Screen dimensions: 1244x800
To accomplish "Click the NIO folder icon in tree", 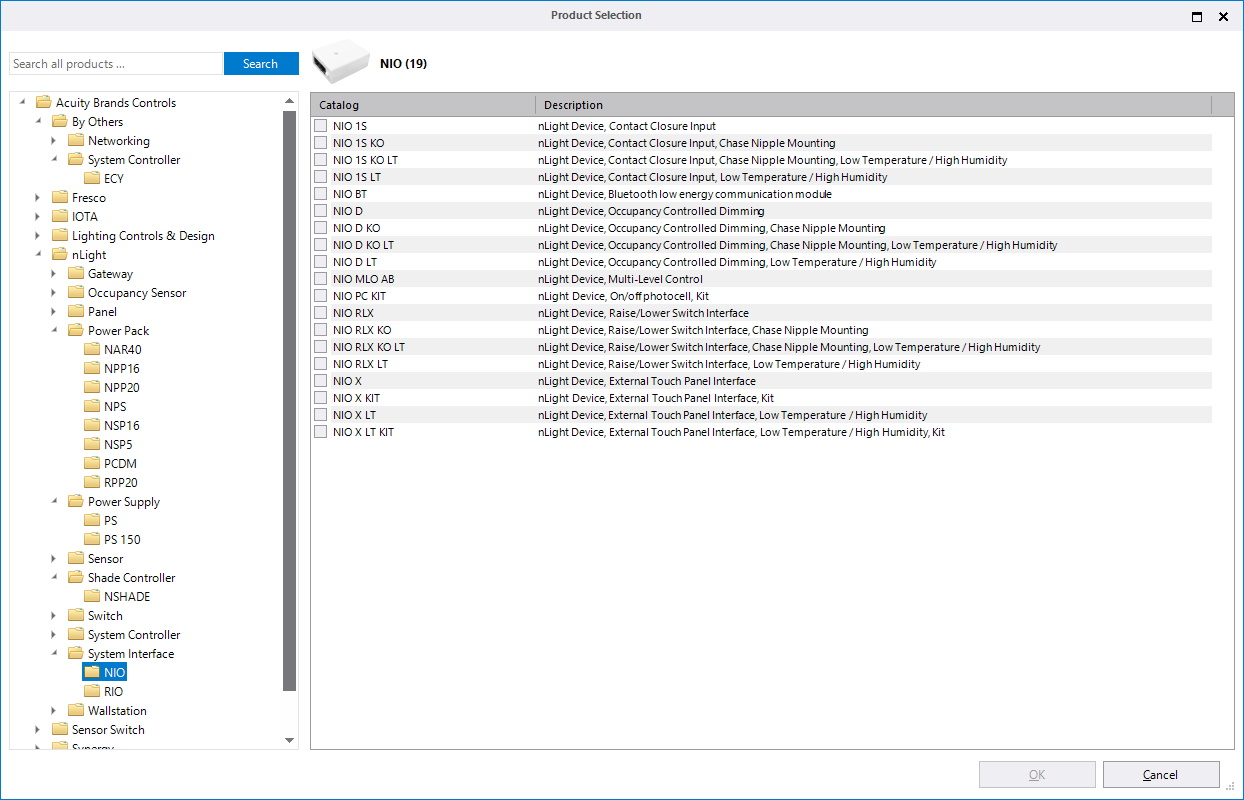I will (92, 673).
